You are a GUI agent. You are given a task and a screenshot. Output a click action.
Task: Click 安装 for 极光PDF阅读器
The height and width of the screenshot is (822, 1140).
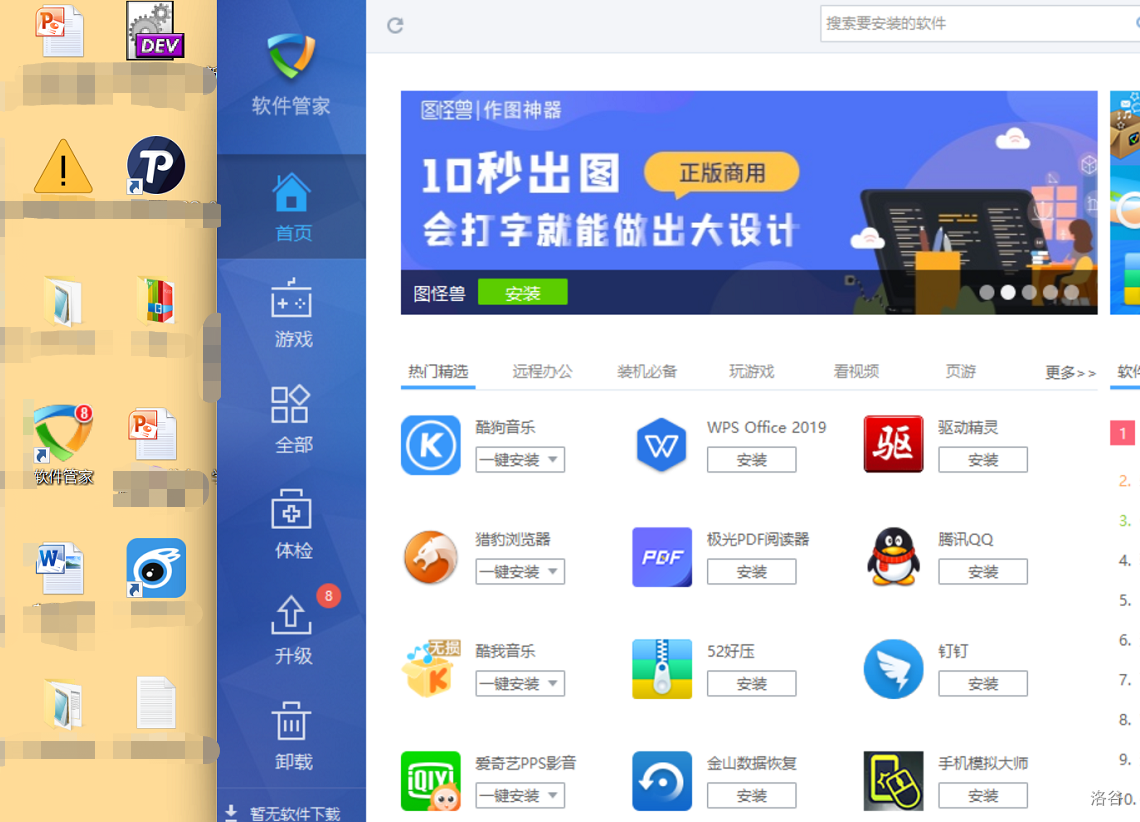pyautogui.click(x=752, y=572)
